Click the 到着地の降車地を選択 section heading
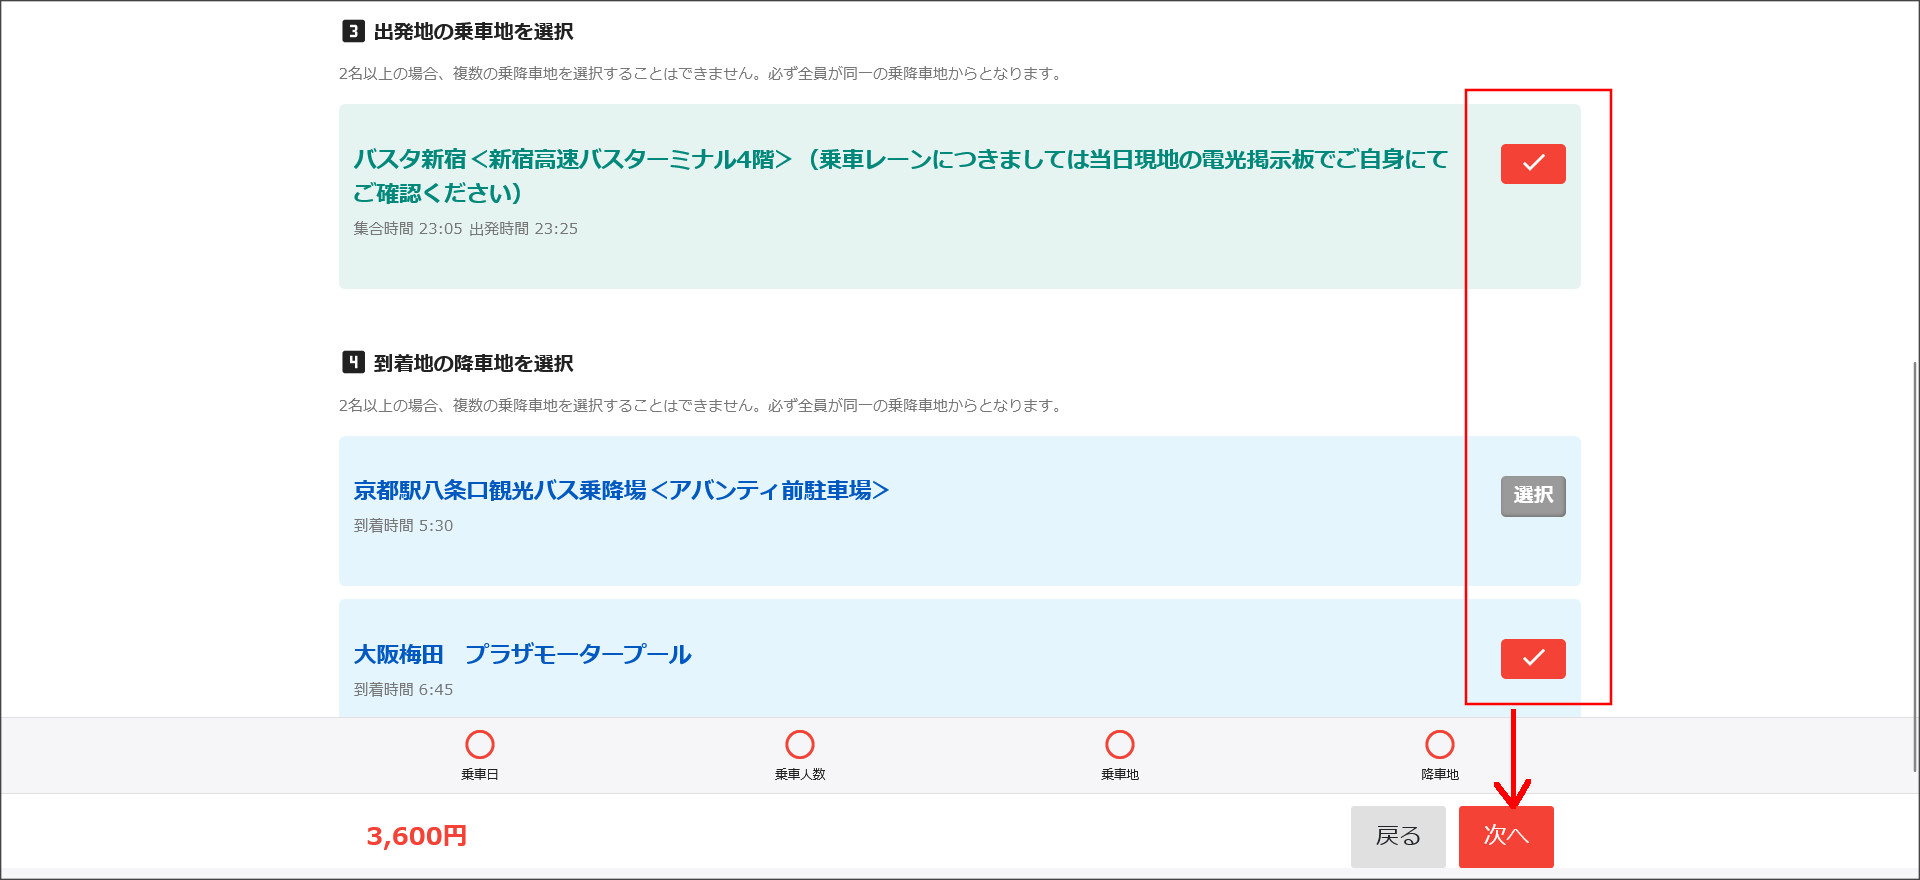 [473, 364]
